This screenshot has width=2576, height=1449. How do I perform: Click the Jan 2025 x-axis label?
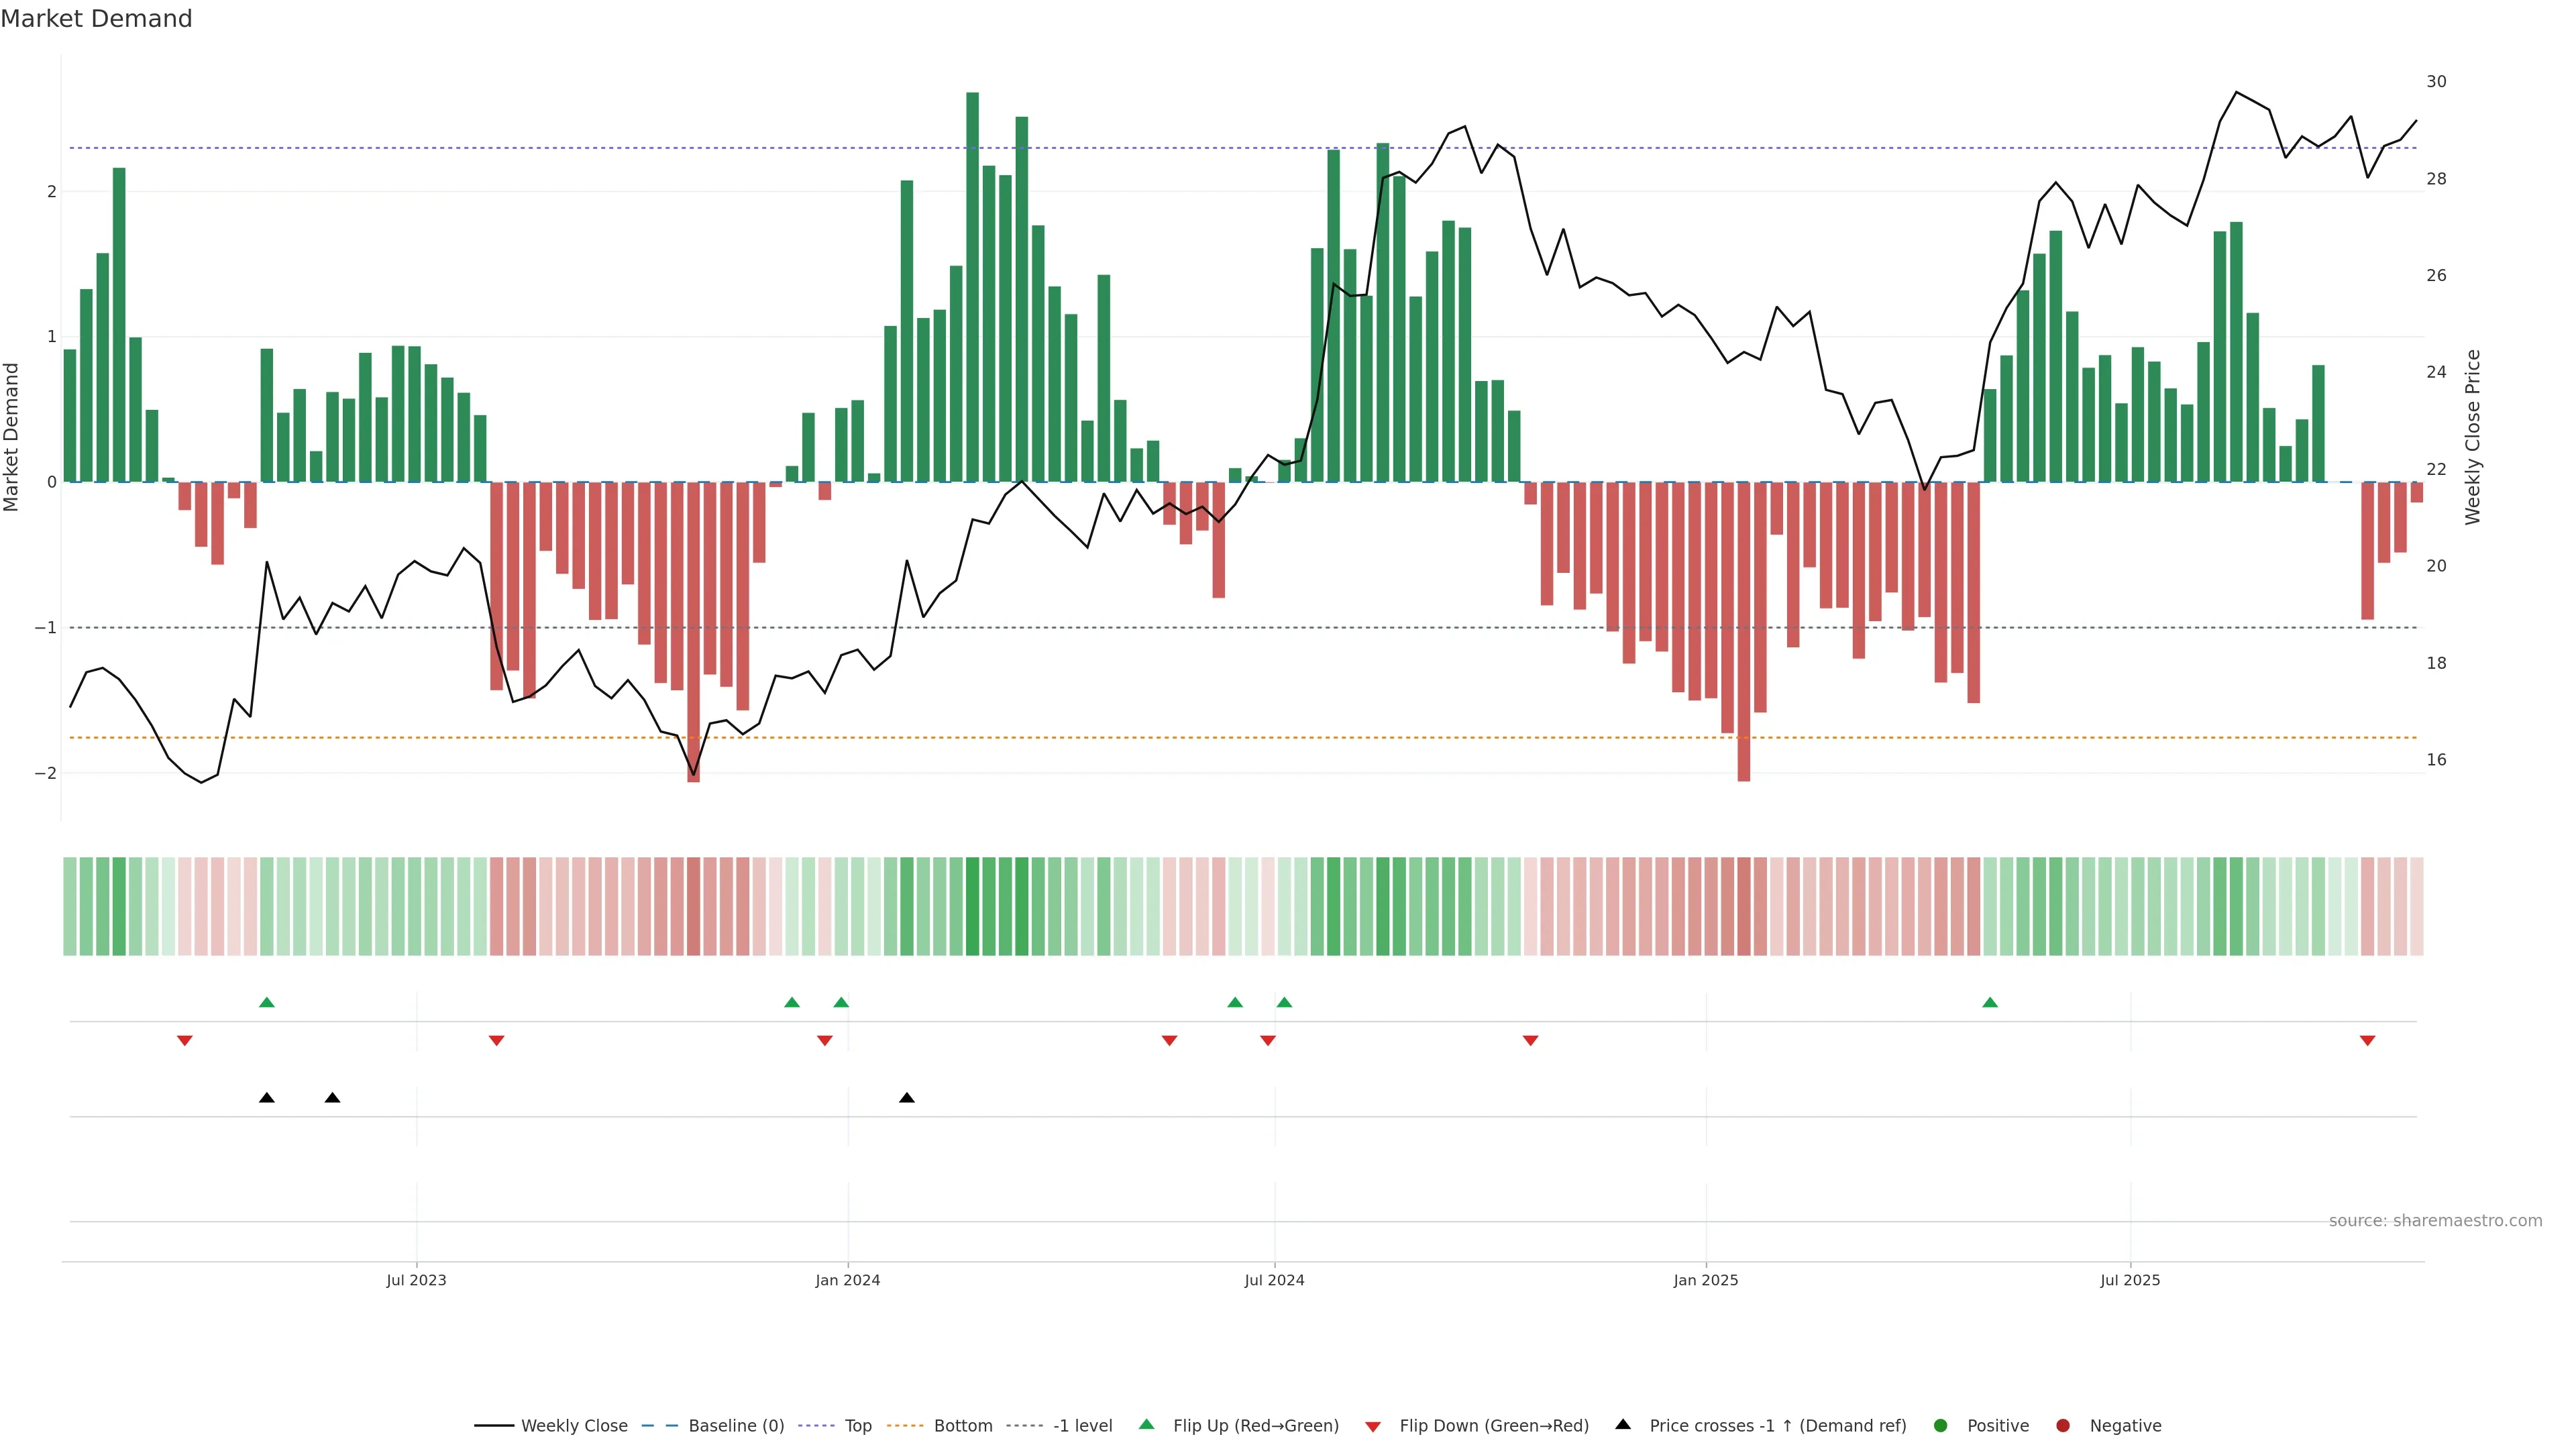(x=1706, y=1280)
